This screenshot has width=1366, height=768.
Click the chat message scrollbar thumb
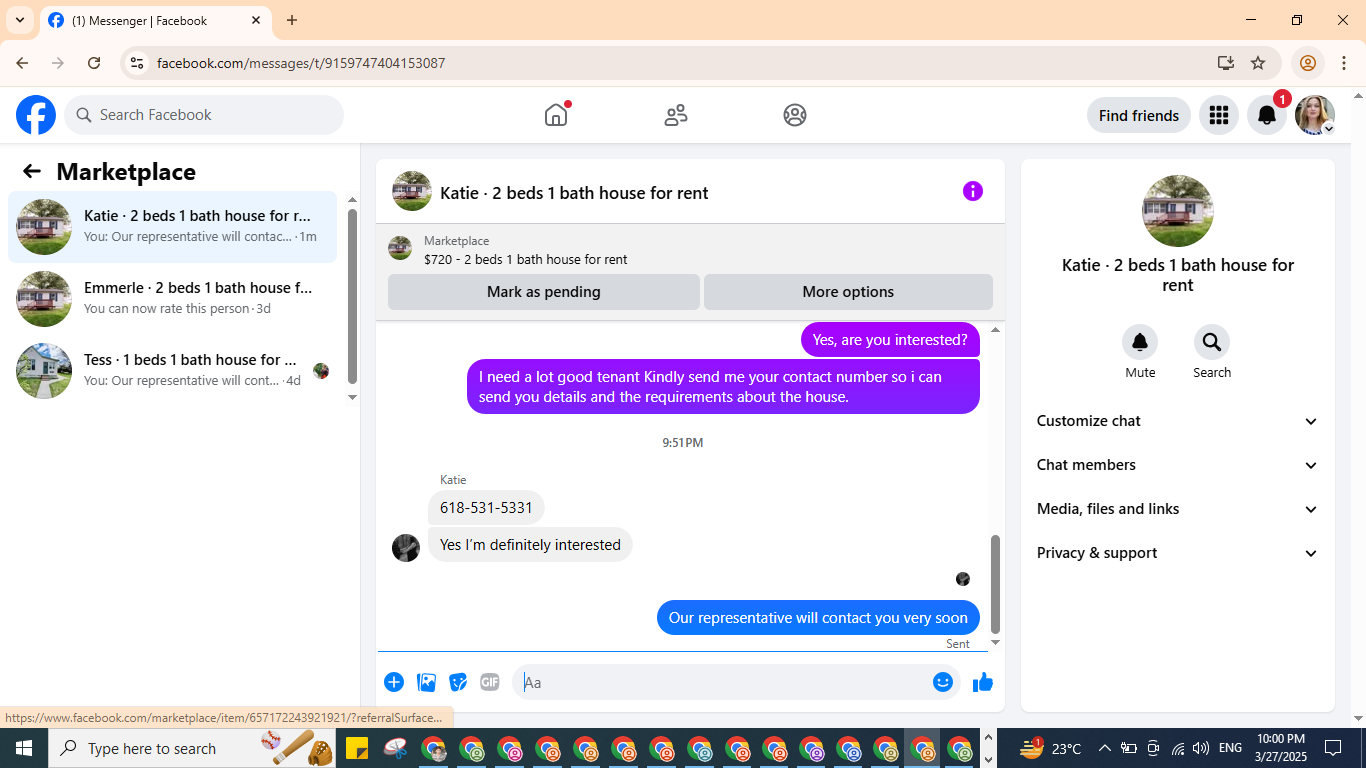point(995,585)
